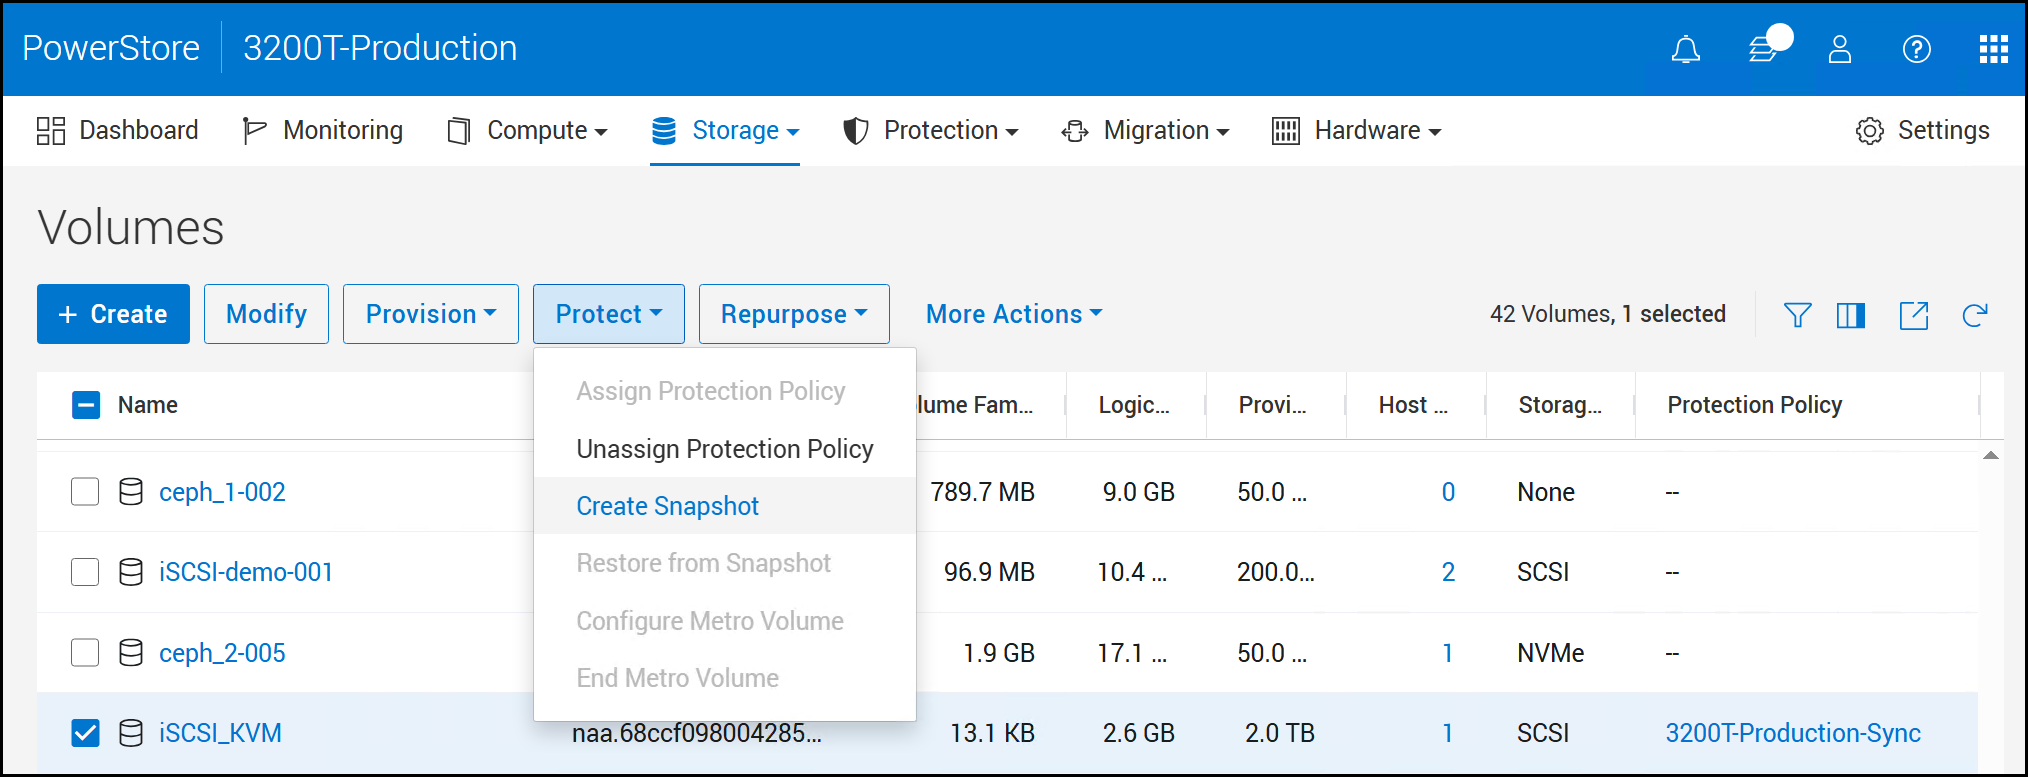Select Restore from Snapshot menu entry
The image size is (2028, 777).
(725, 563)
